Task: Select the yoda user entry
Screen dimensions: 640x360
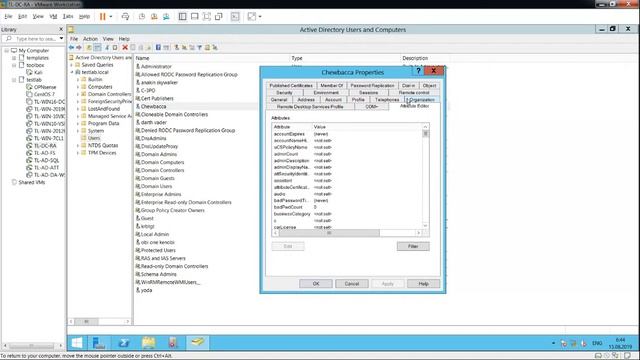Action: click(x=144, y=290)
